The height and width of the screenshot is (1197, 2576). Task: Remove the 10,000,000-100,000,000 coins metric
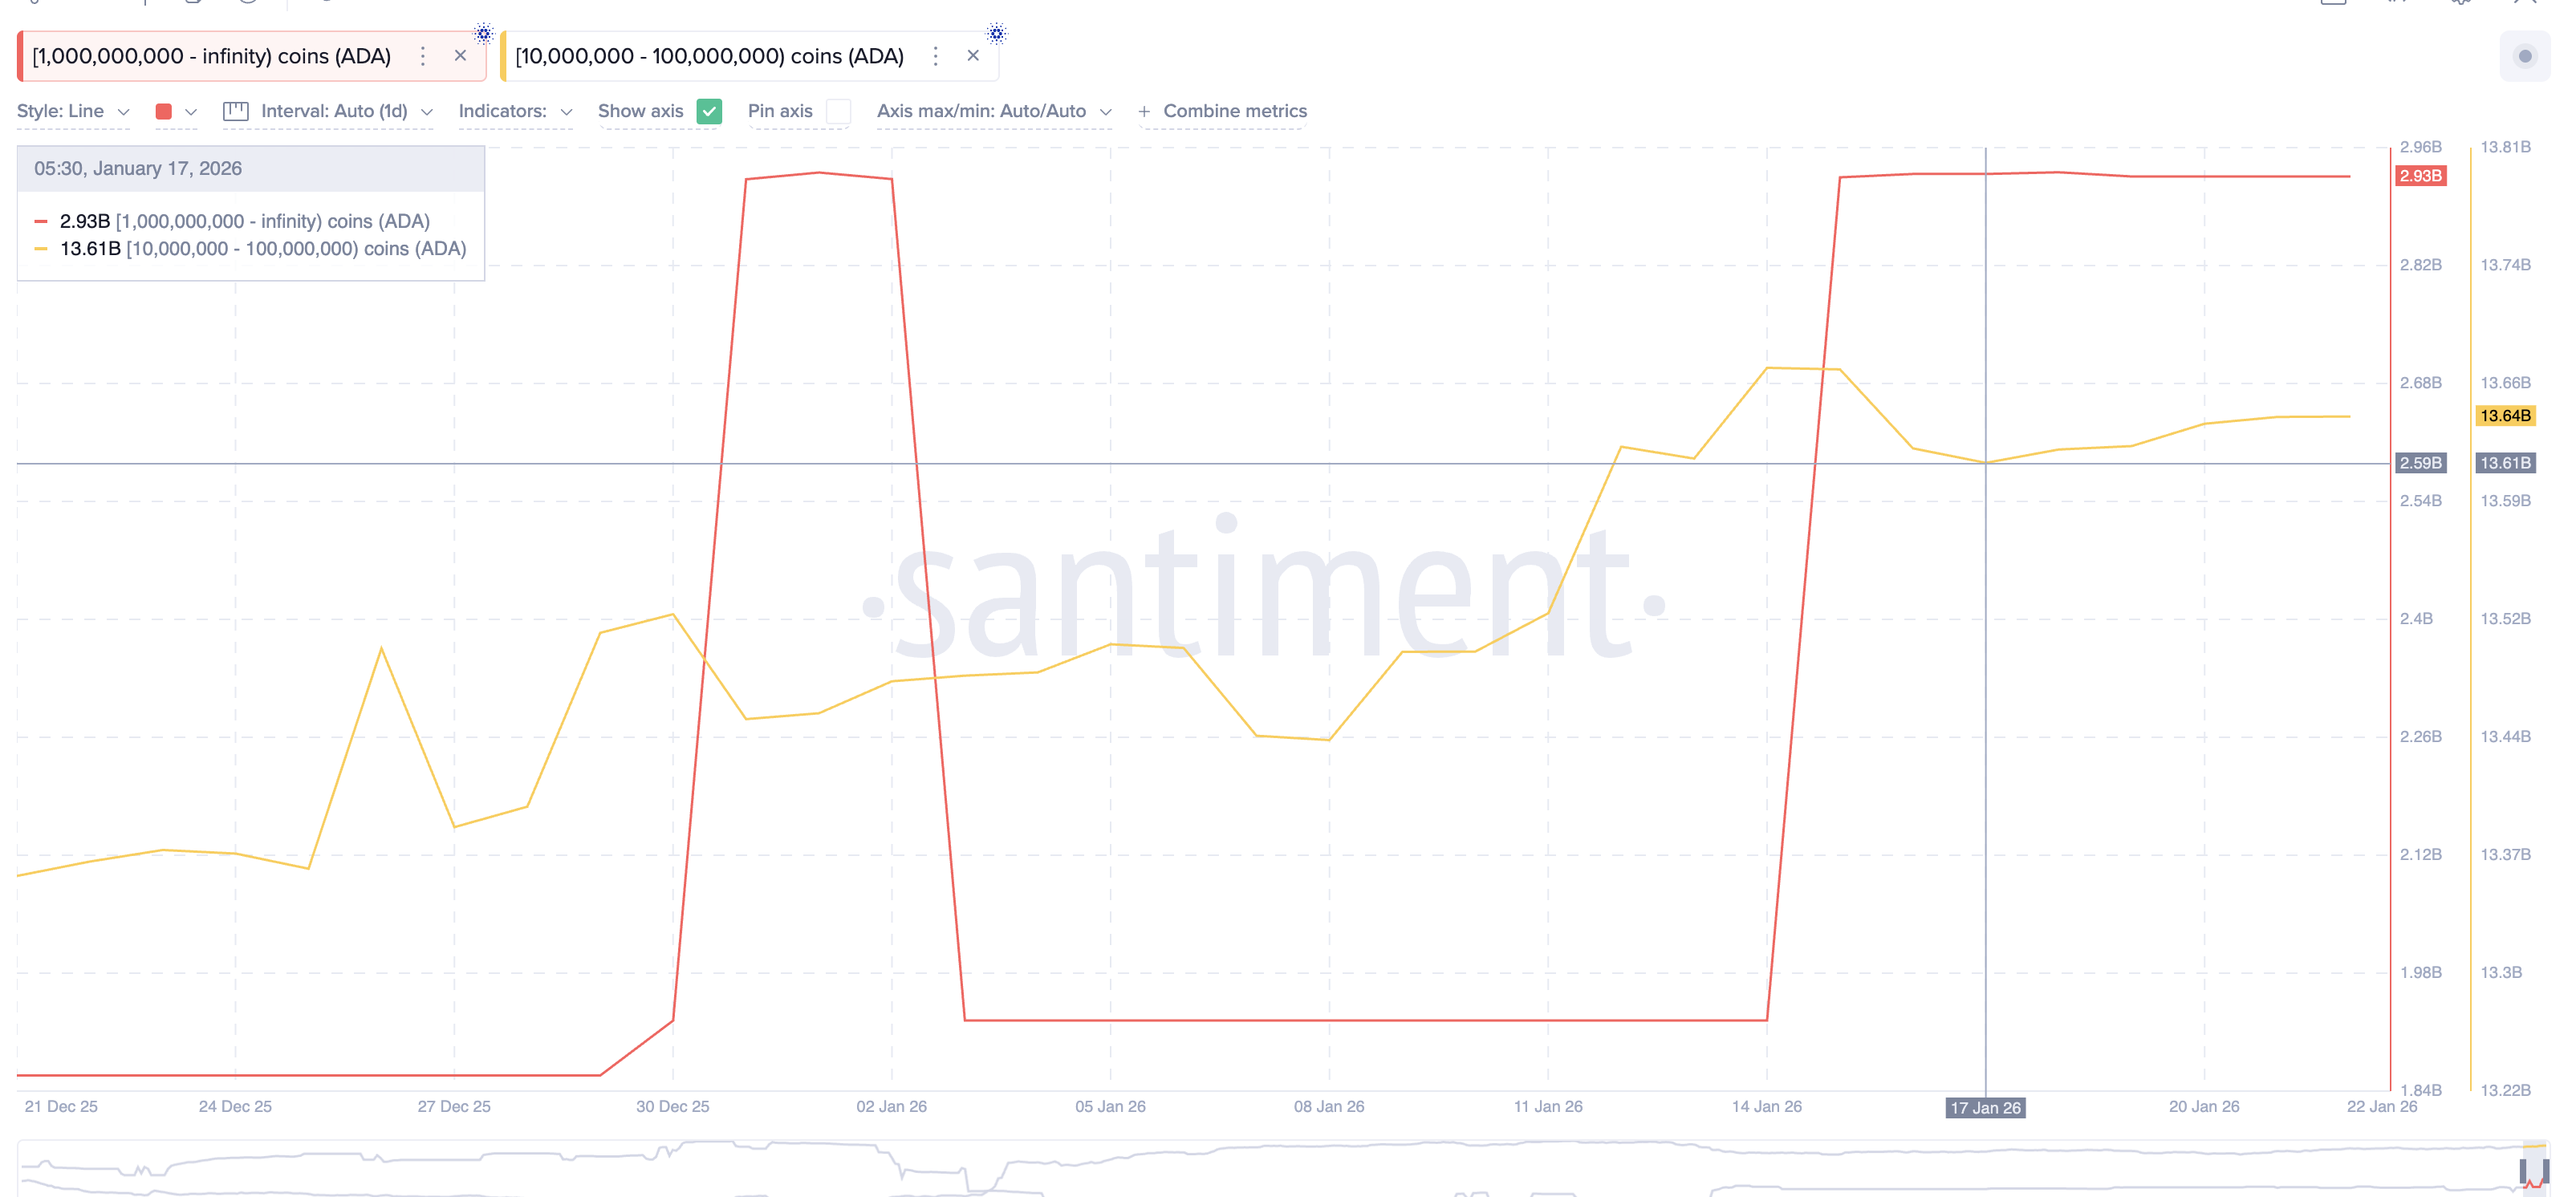coord(973,56)
